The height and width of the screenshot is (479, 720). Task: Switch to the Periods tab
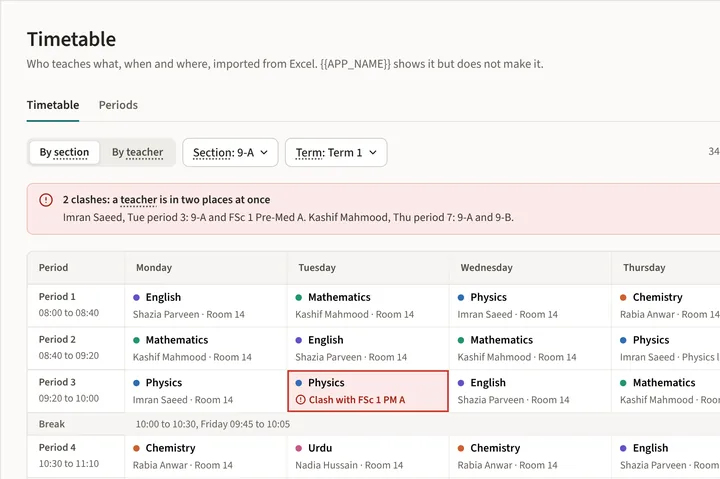click(x=118, y=105)
